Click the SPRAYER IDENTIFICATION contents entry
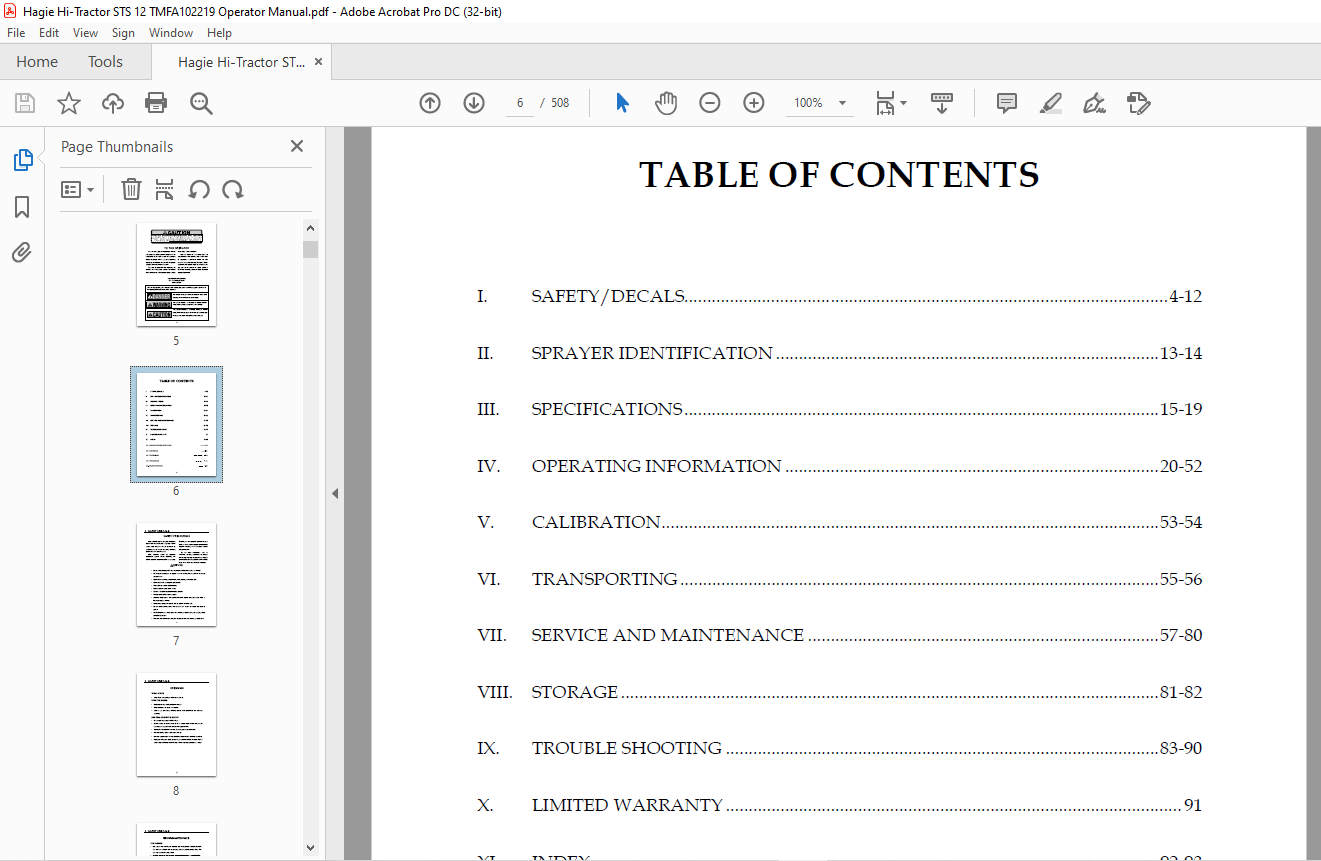 [839, 353]
